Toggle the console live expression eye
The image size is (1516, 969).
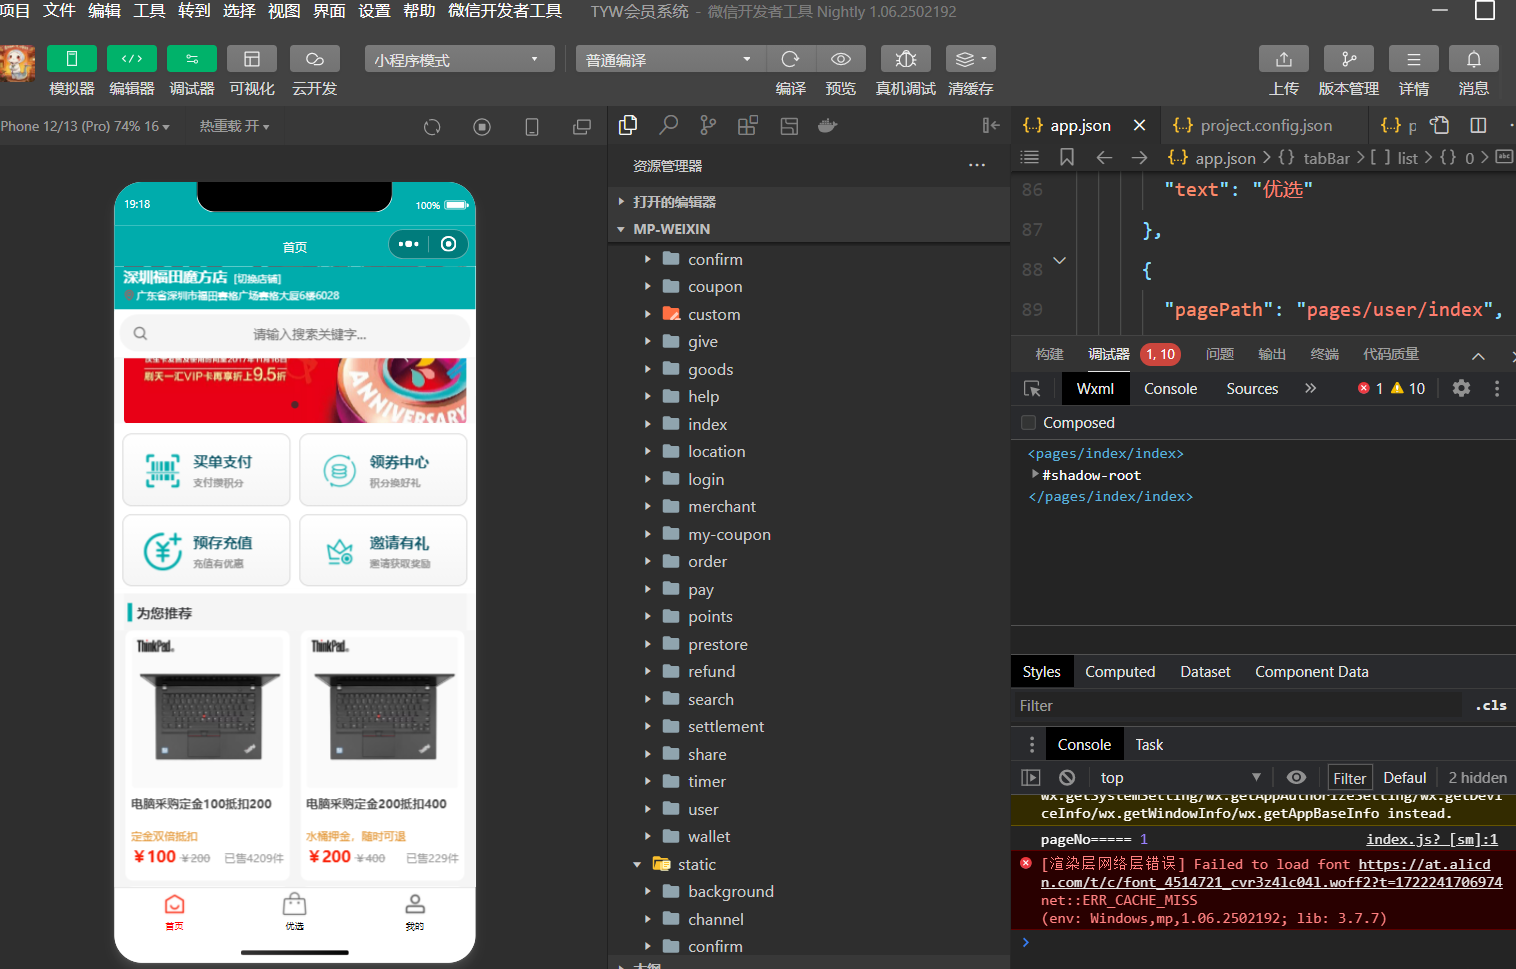click(1296, 778)
